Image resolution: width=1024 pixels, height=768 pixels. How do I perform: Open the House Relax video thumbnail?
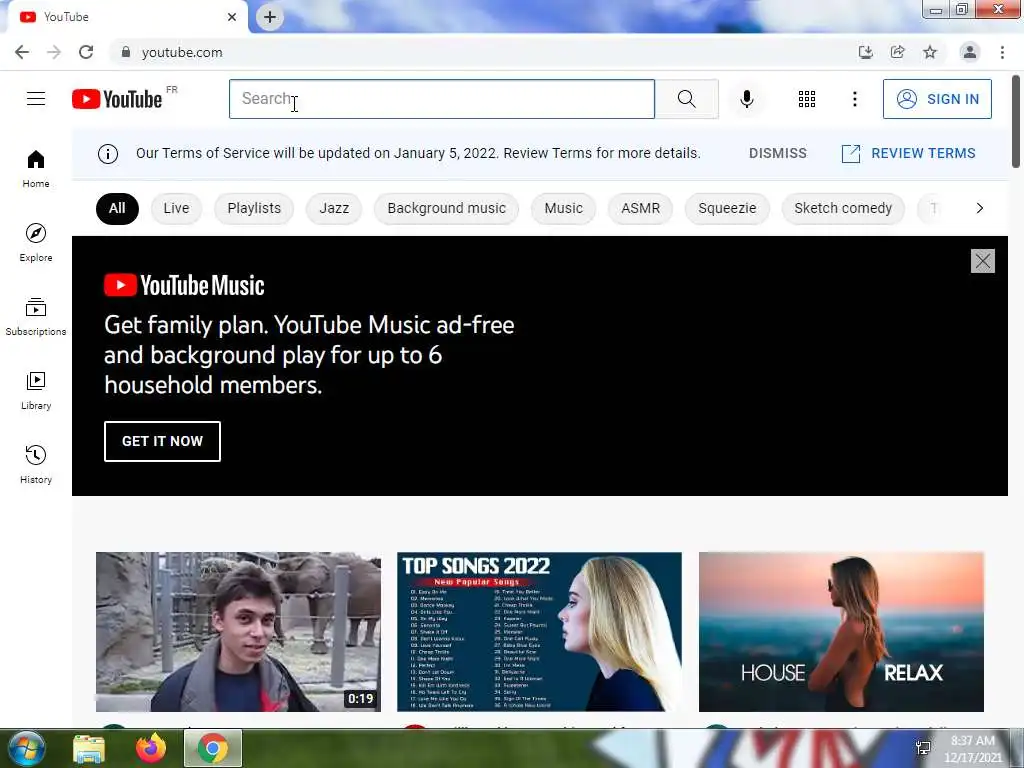point(841,632)
